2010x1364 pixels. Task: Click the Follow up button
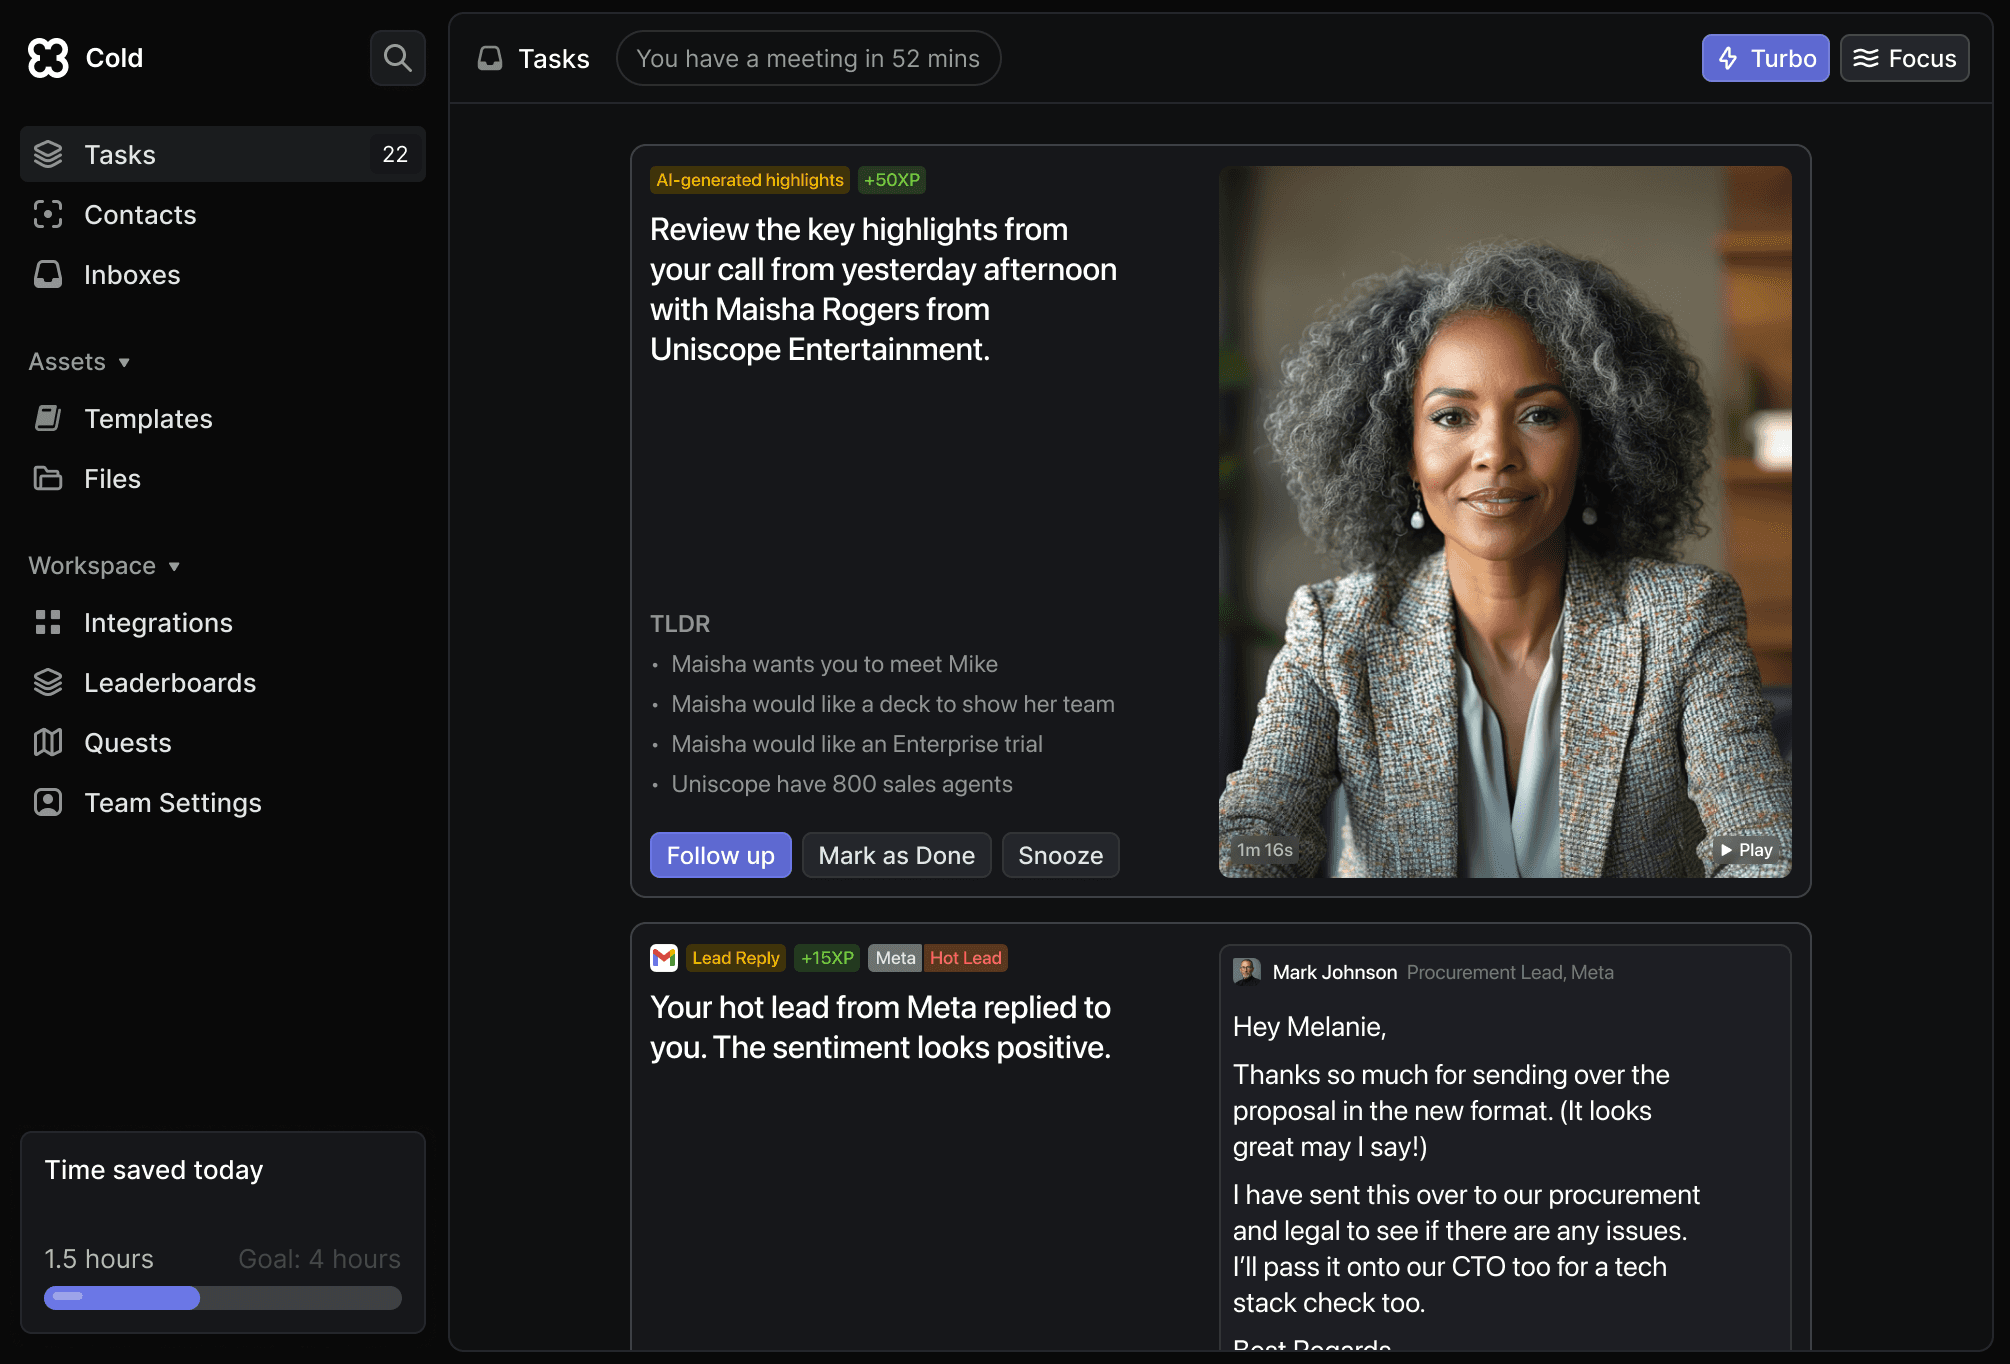coord(720,855)
